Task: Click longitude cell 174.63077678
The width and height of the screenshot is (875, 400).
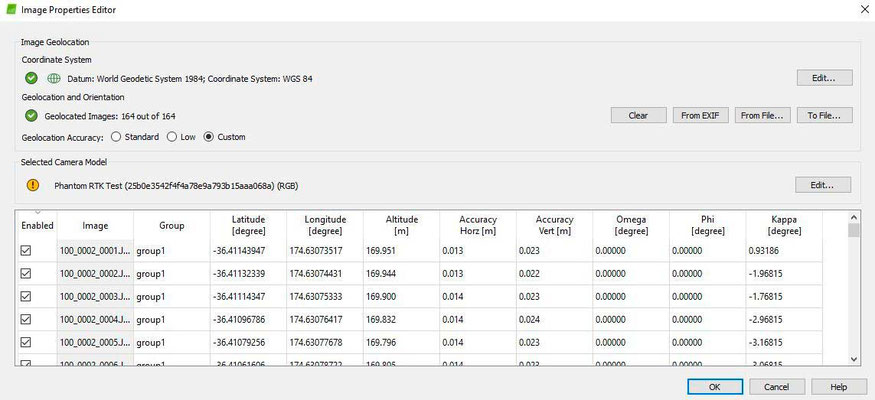Action: click(x=325, y=343)
